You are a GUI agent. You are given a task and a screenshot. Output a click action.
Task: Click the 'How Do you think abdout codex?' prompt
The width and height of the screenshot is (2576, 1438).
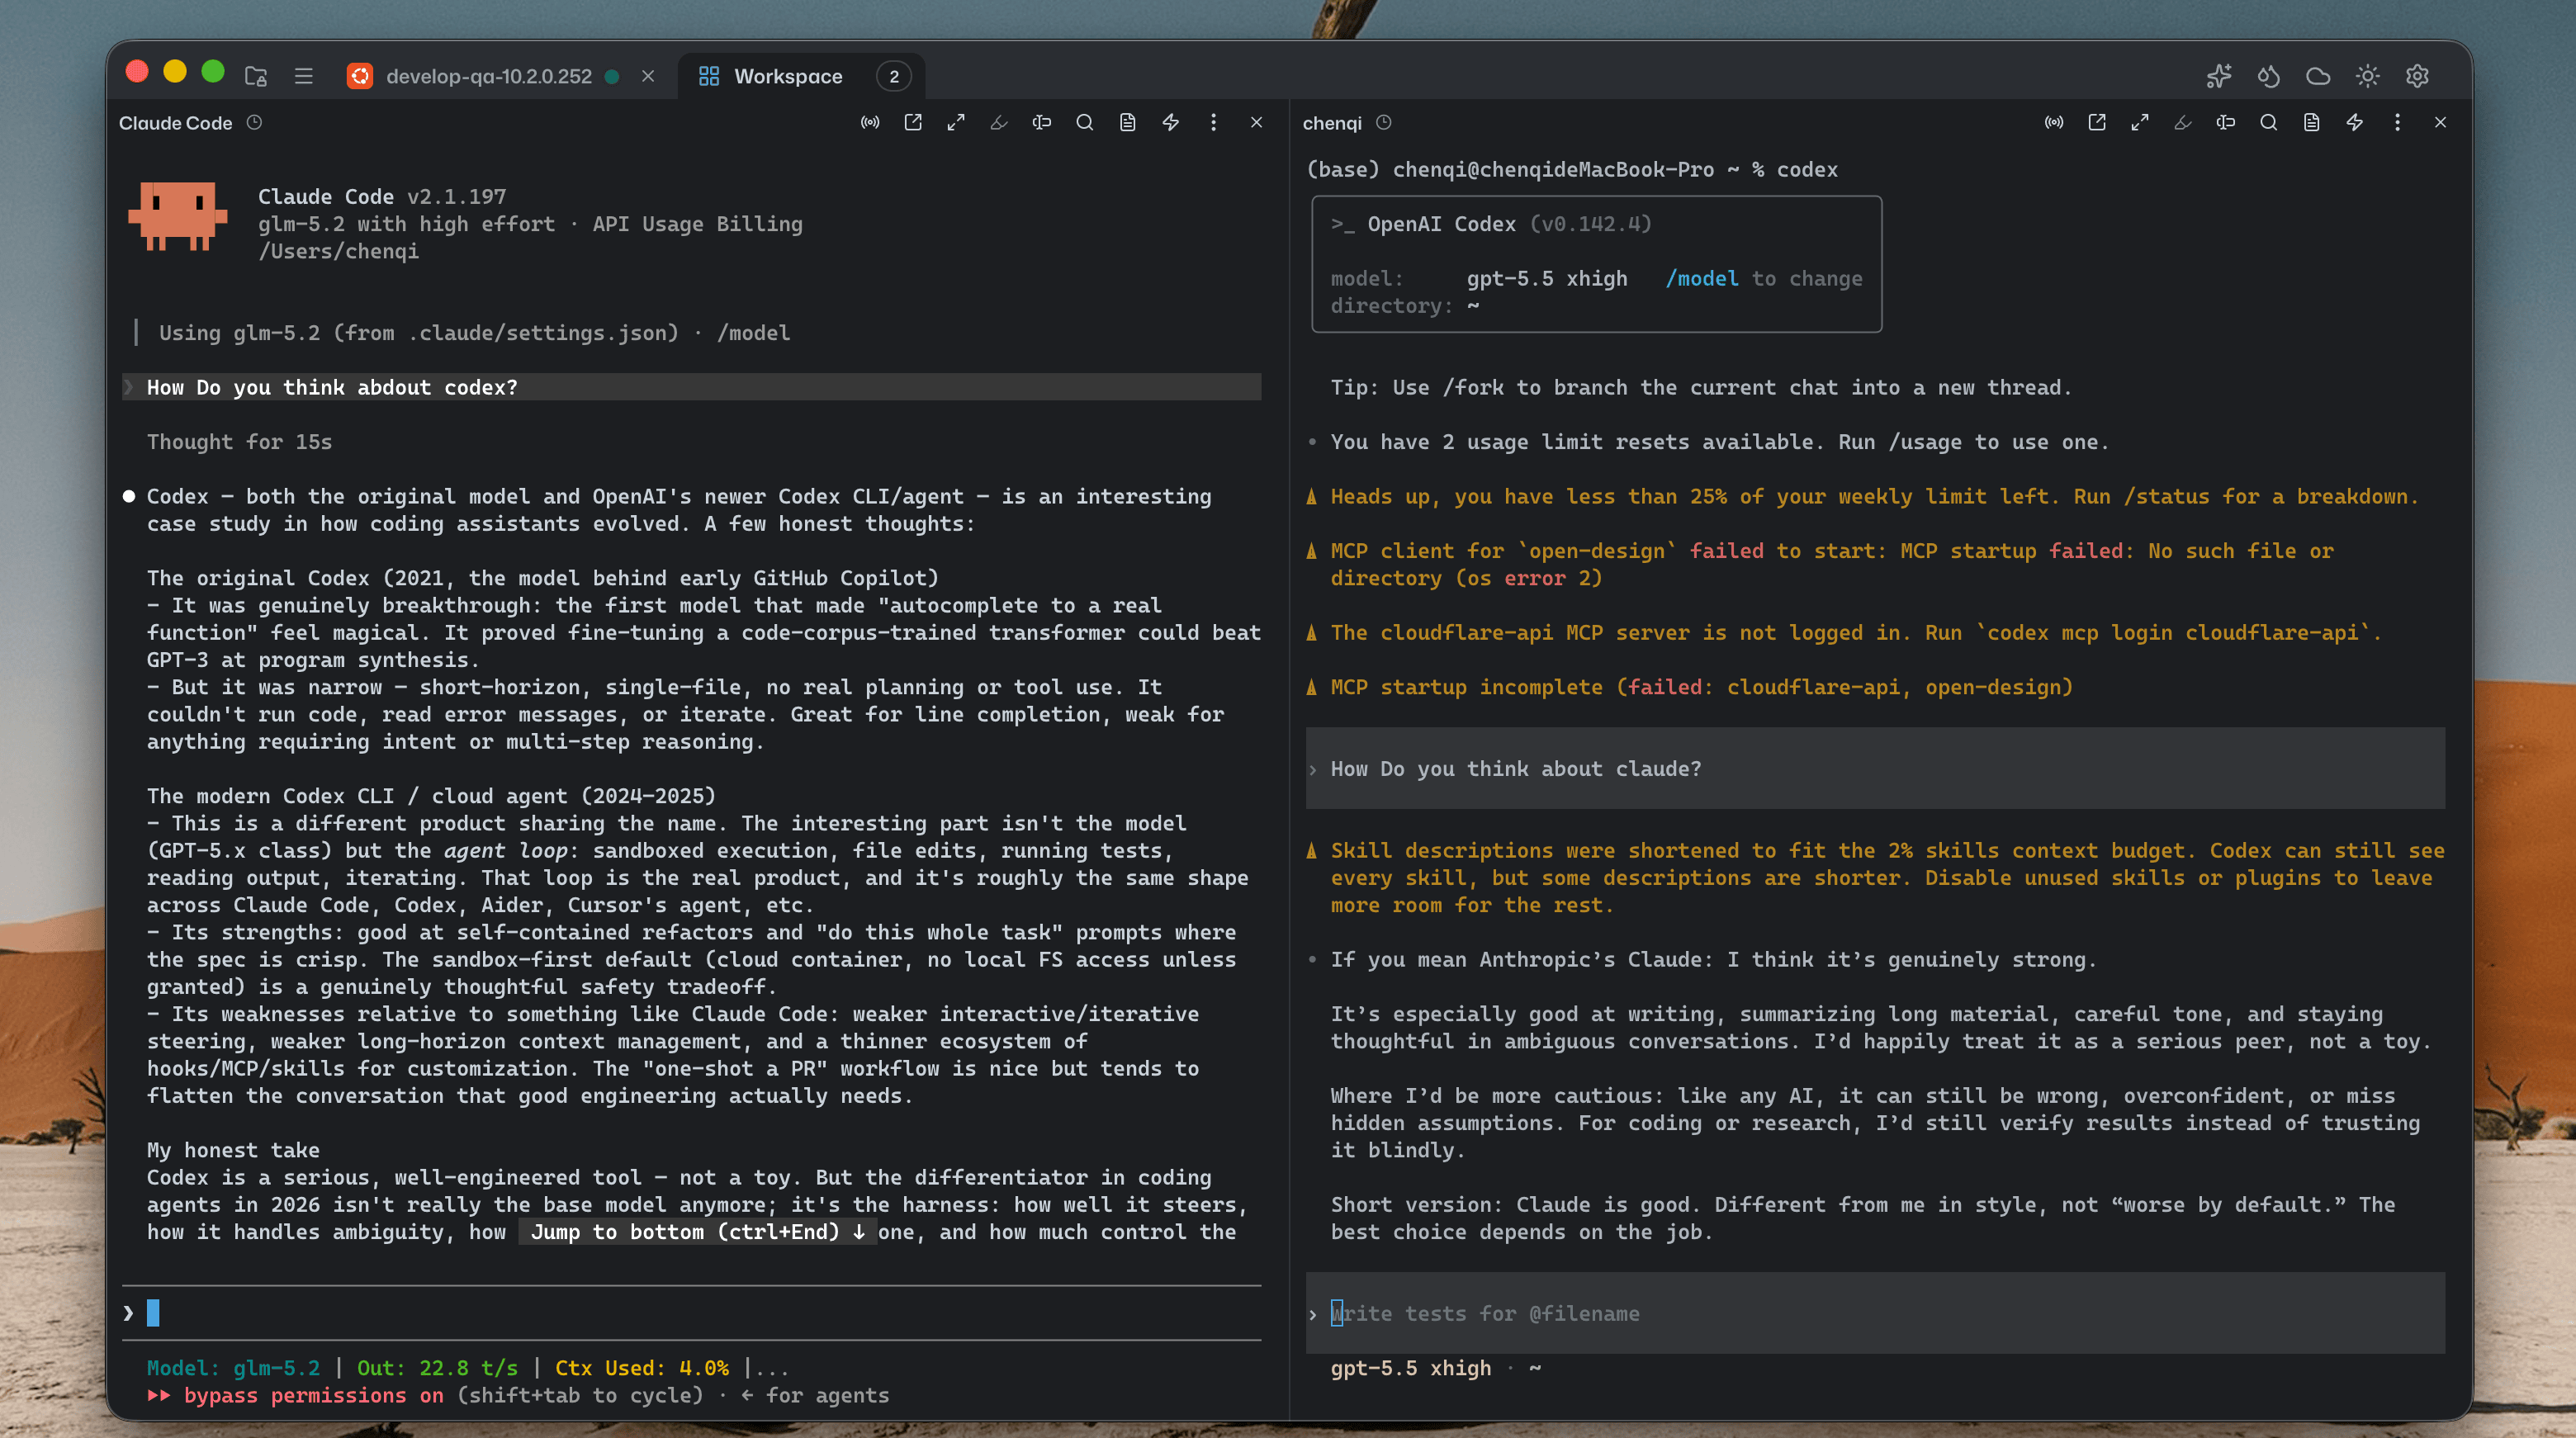point(691,387)
